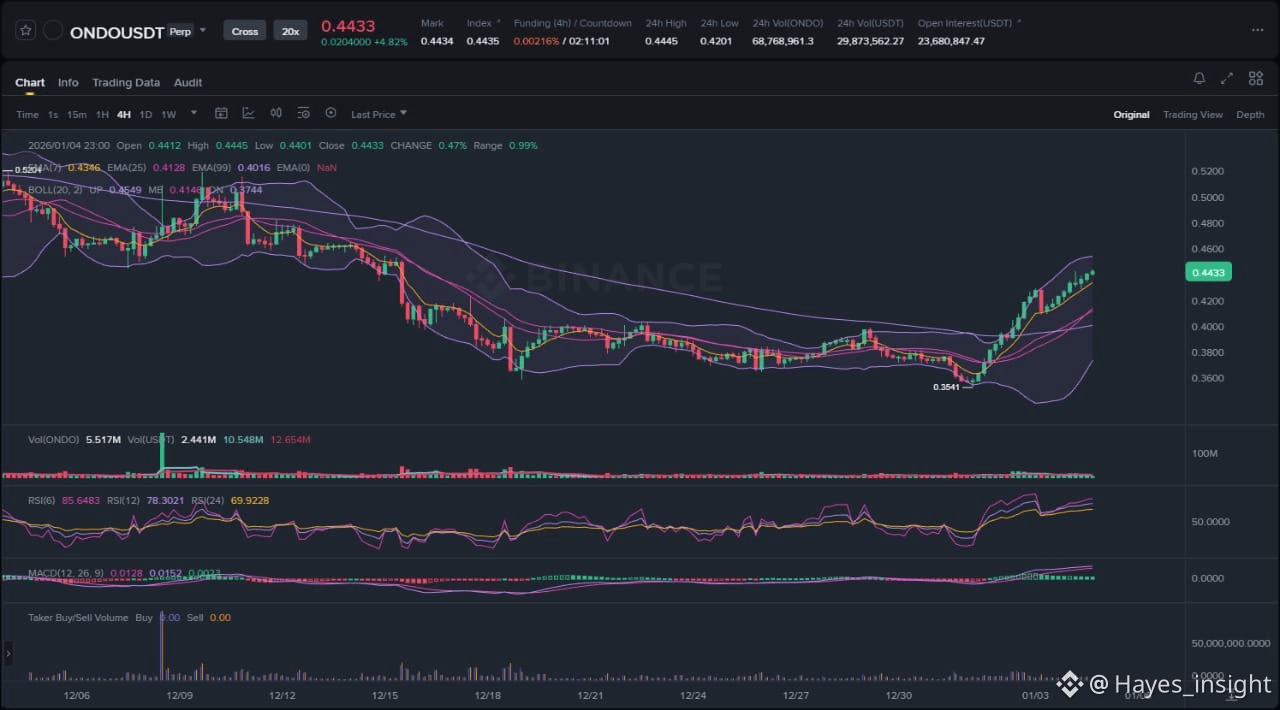Switch to the Depth chart
This screenshot has height=710, width=1280.
pos(1250,114)
